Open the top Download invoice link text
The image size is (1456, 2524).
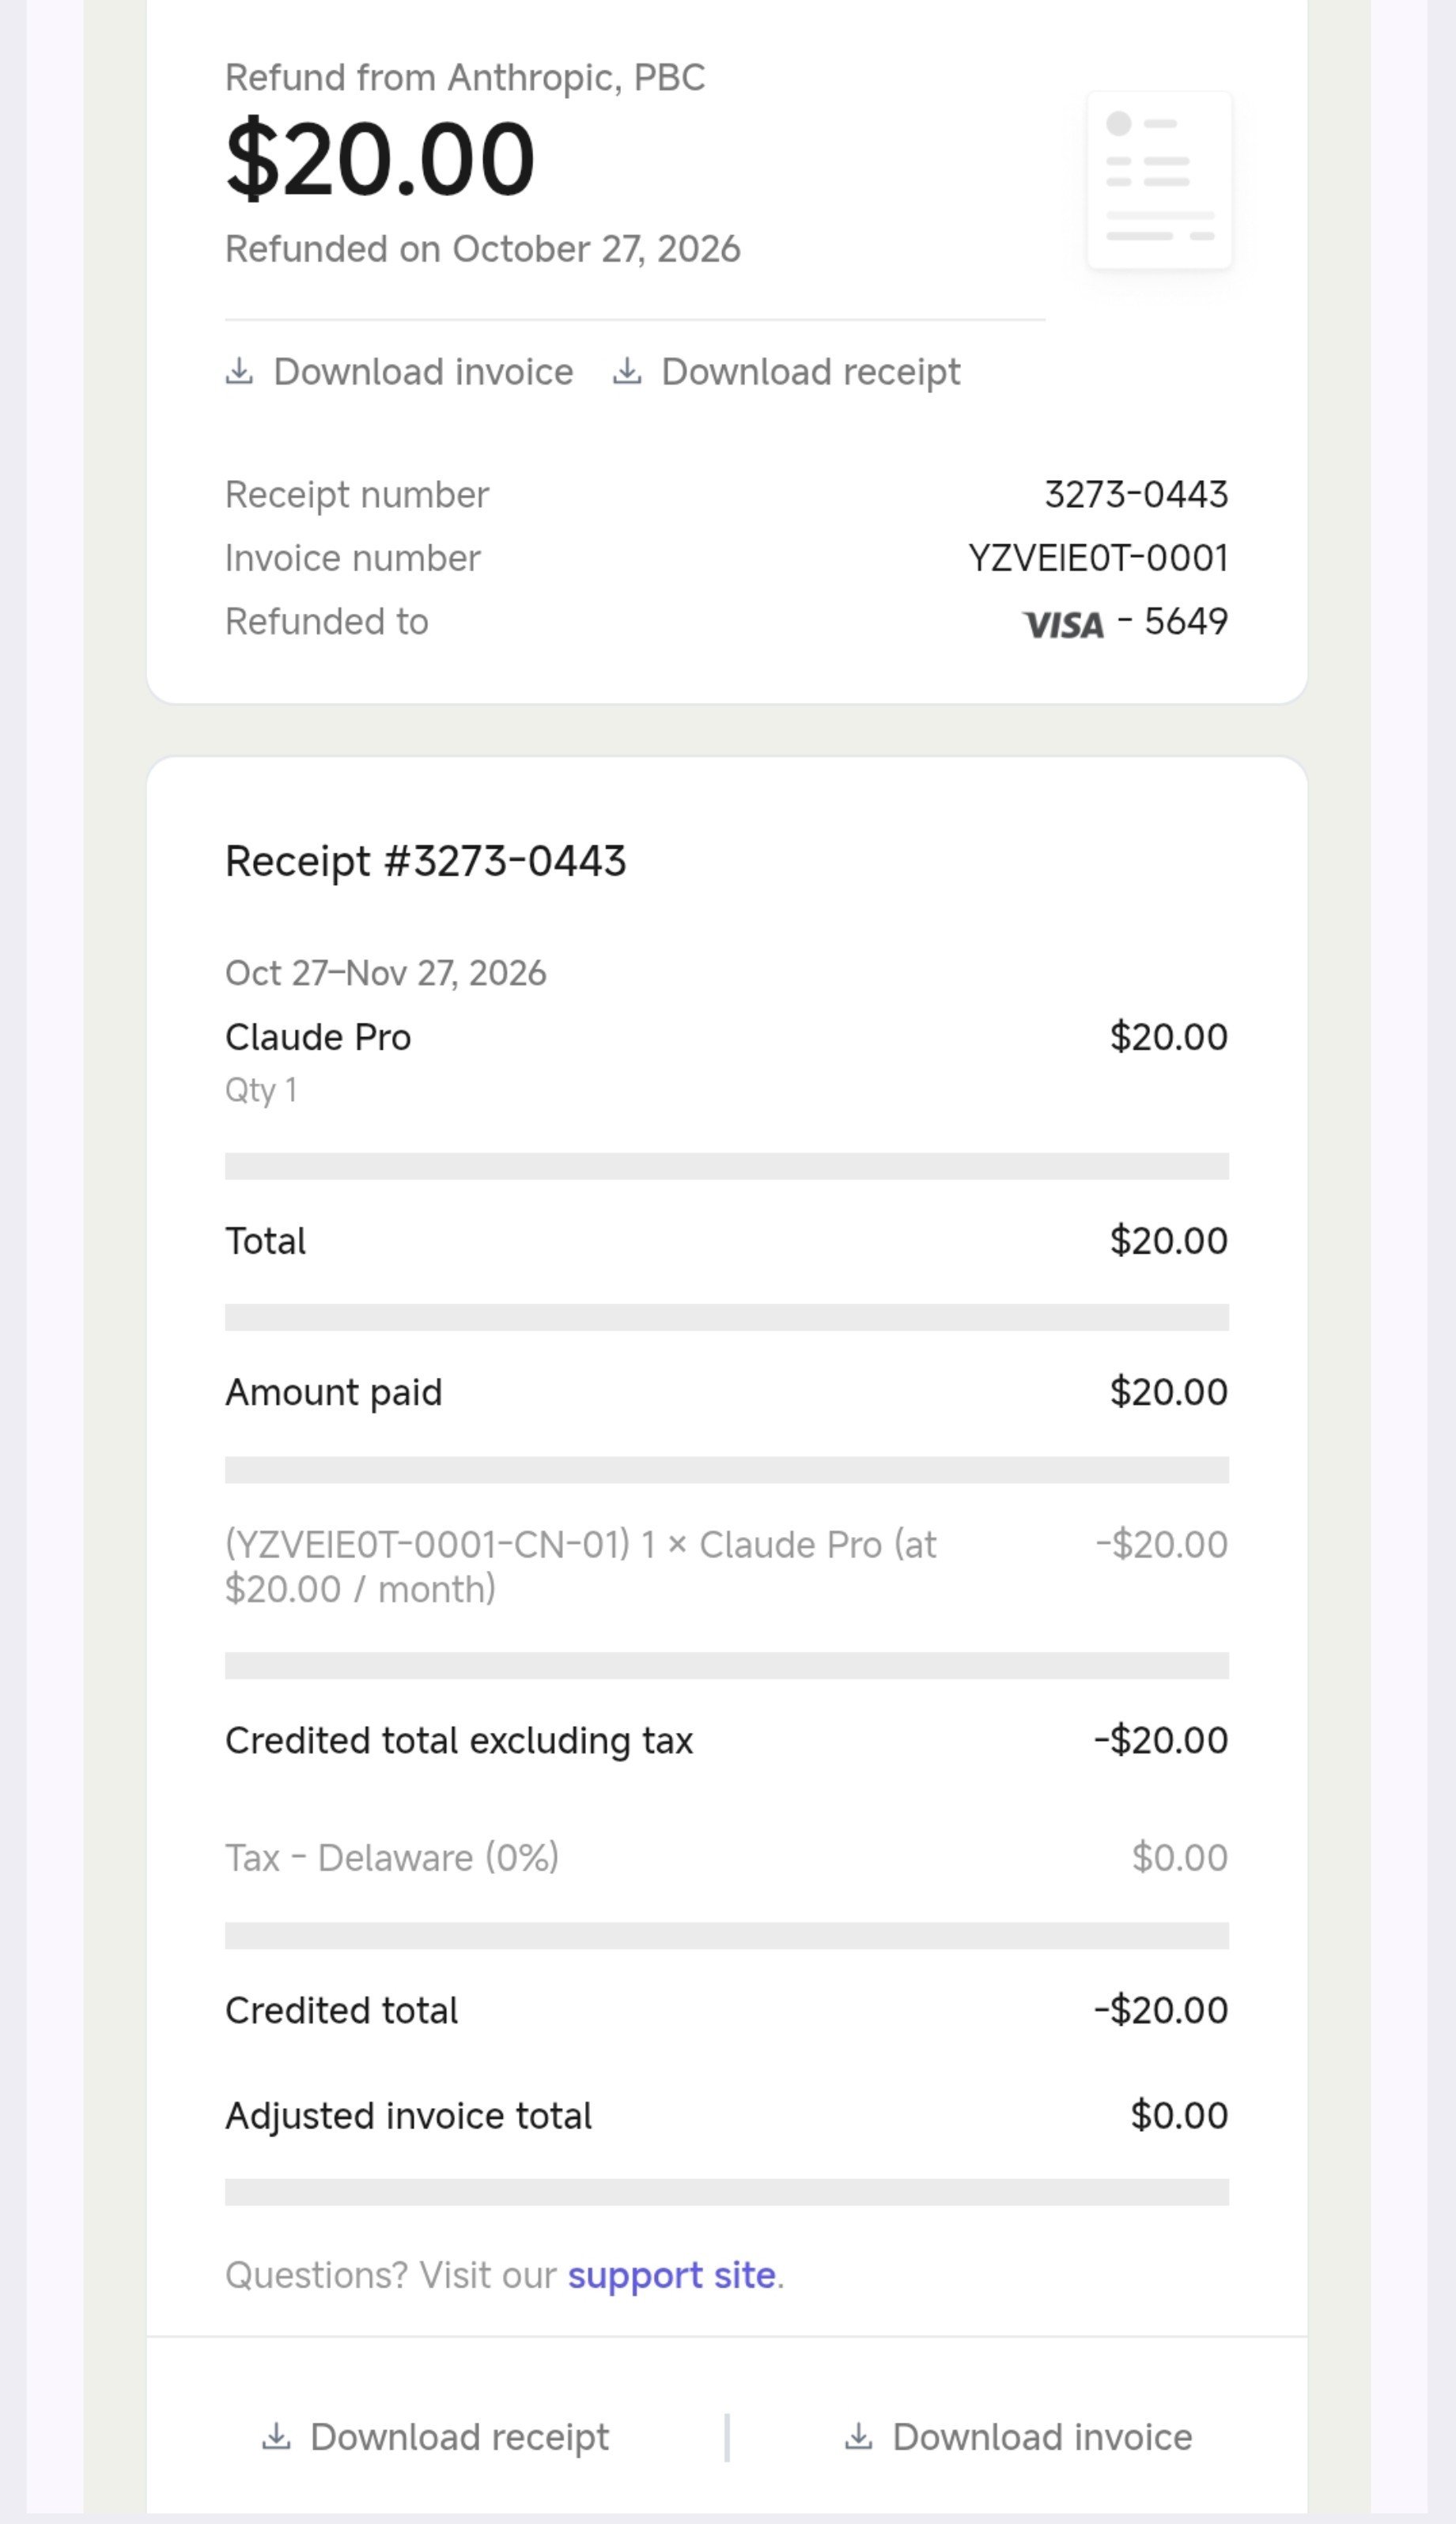pos(423,372)
